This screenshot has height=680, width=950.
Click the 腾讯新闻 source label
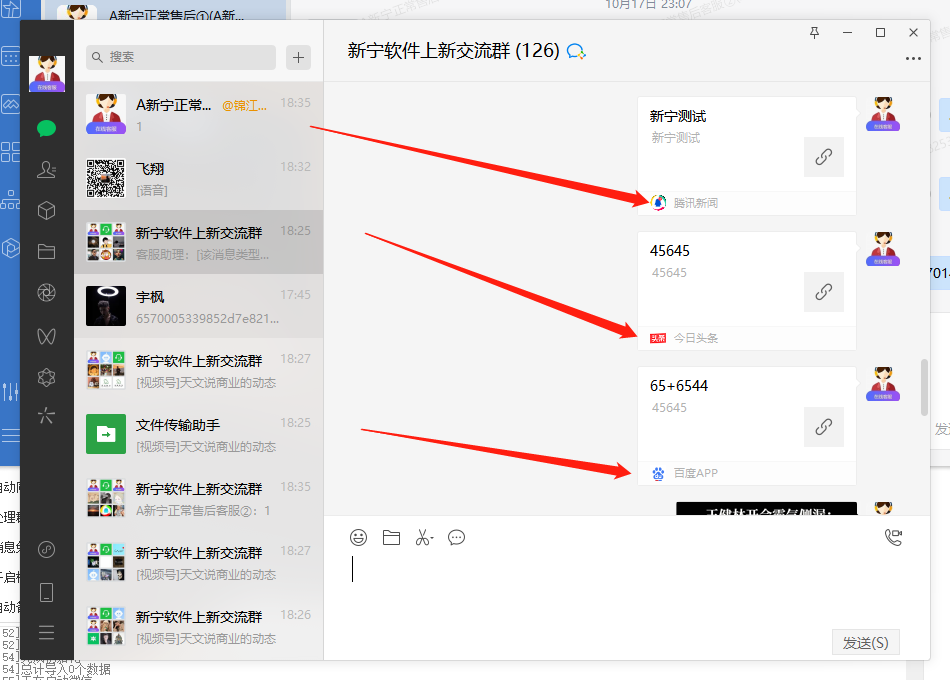pyautogui.click(x=696, y=203)
